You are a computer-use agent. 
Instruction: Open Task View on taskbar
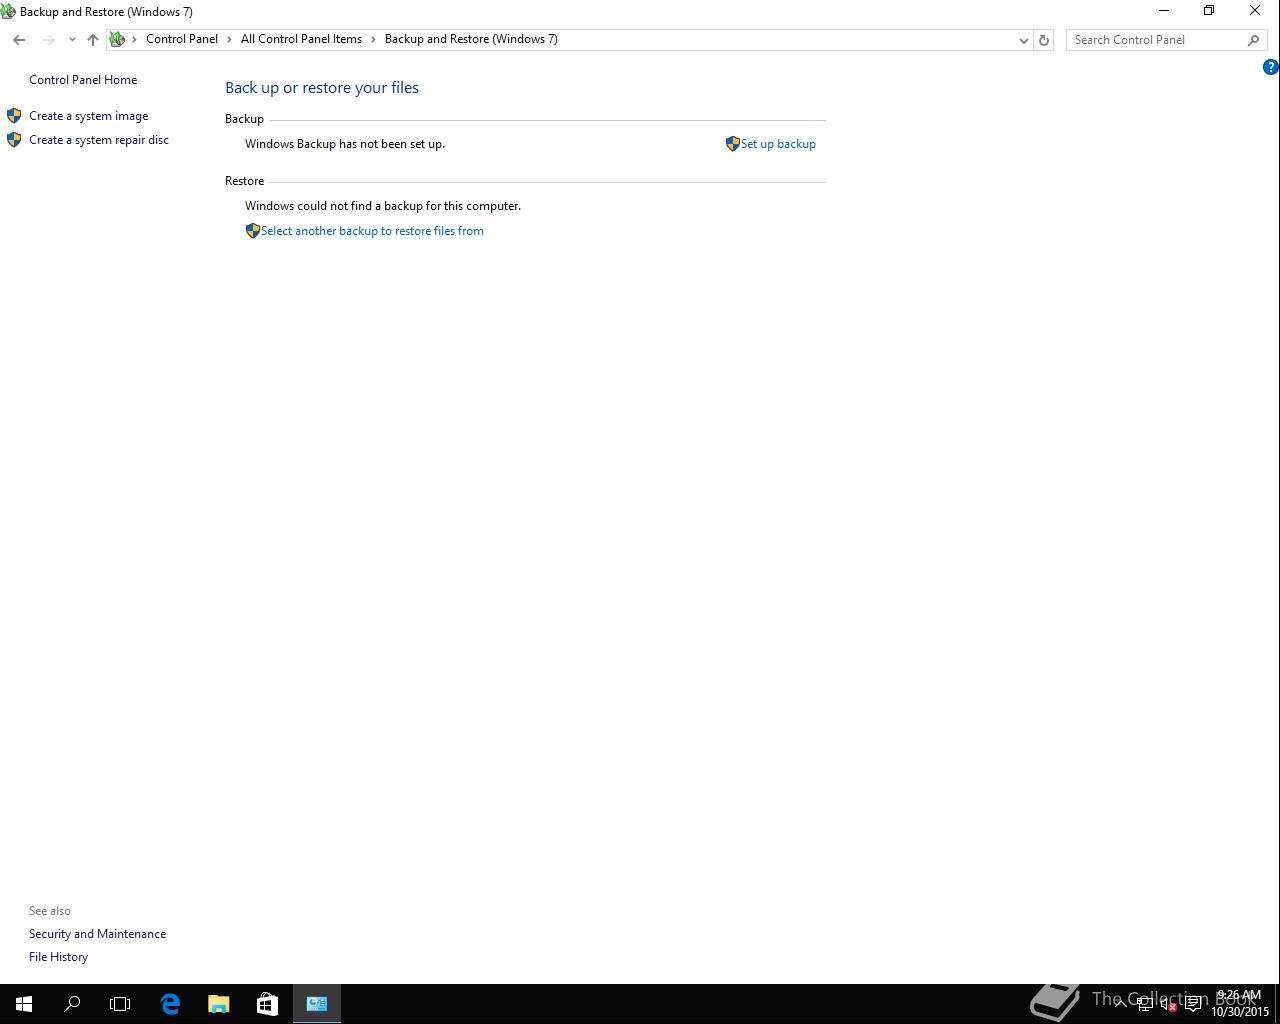click(120, 1004)
